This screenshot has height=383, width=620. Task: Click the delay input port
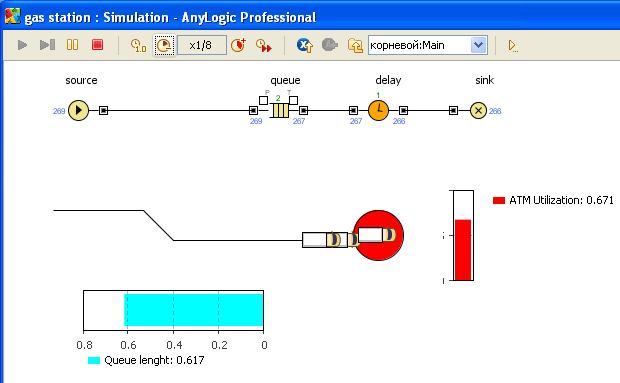click(x=353, y=110)
